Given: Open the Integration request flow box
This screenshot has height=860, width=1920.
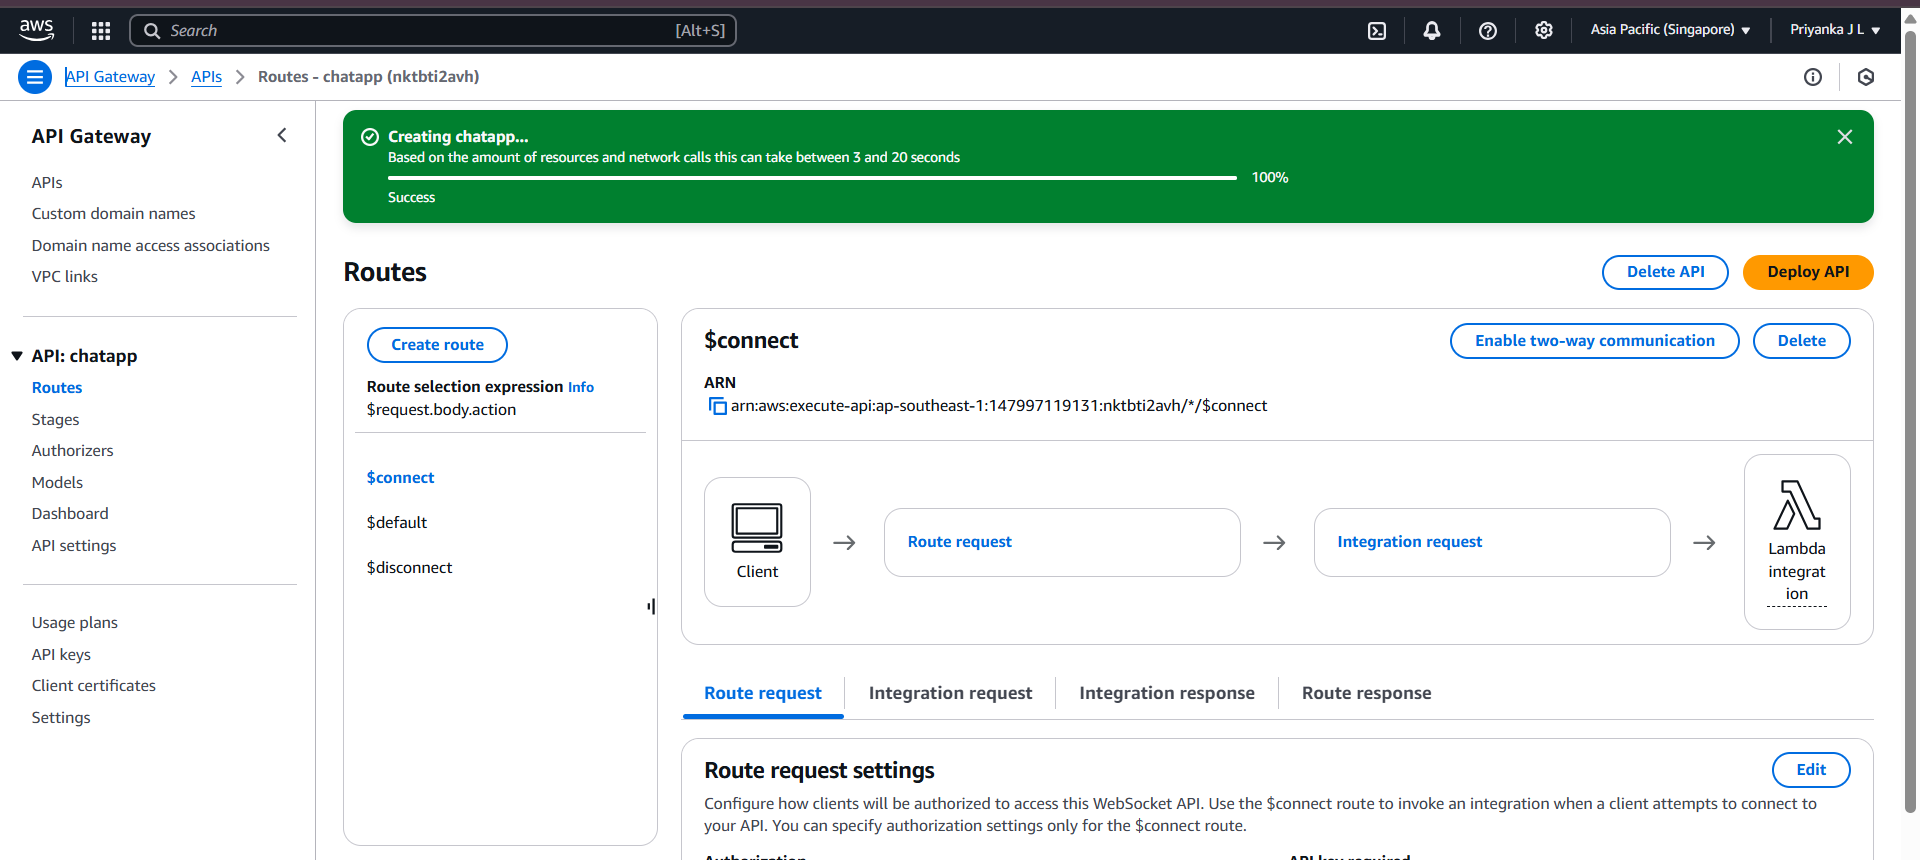Looking at the screenshot, I should [x=1492, y=542].
